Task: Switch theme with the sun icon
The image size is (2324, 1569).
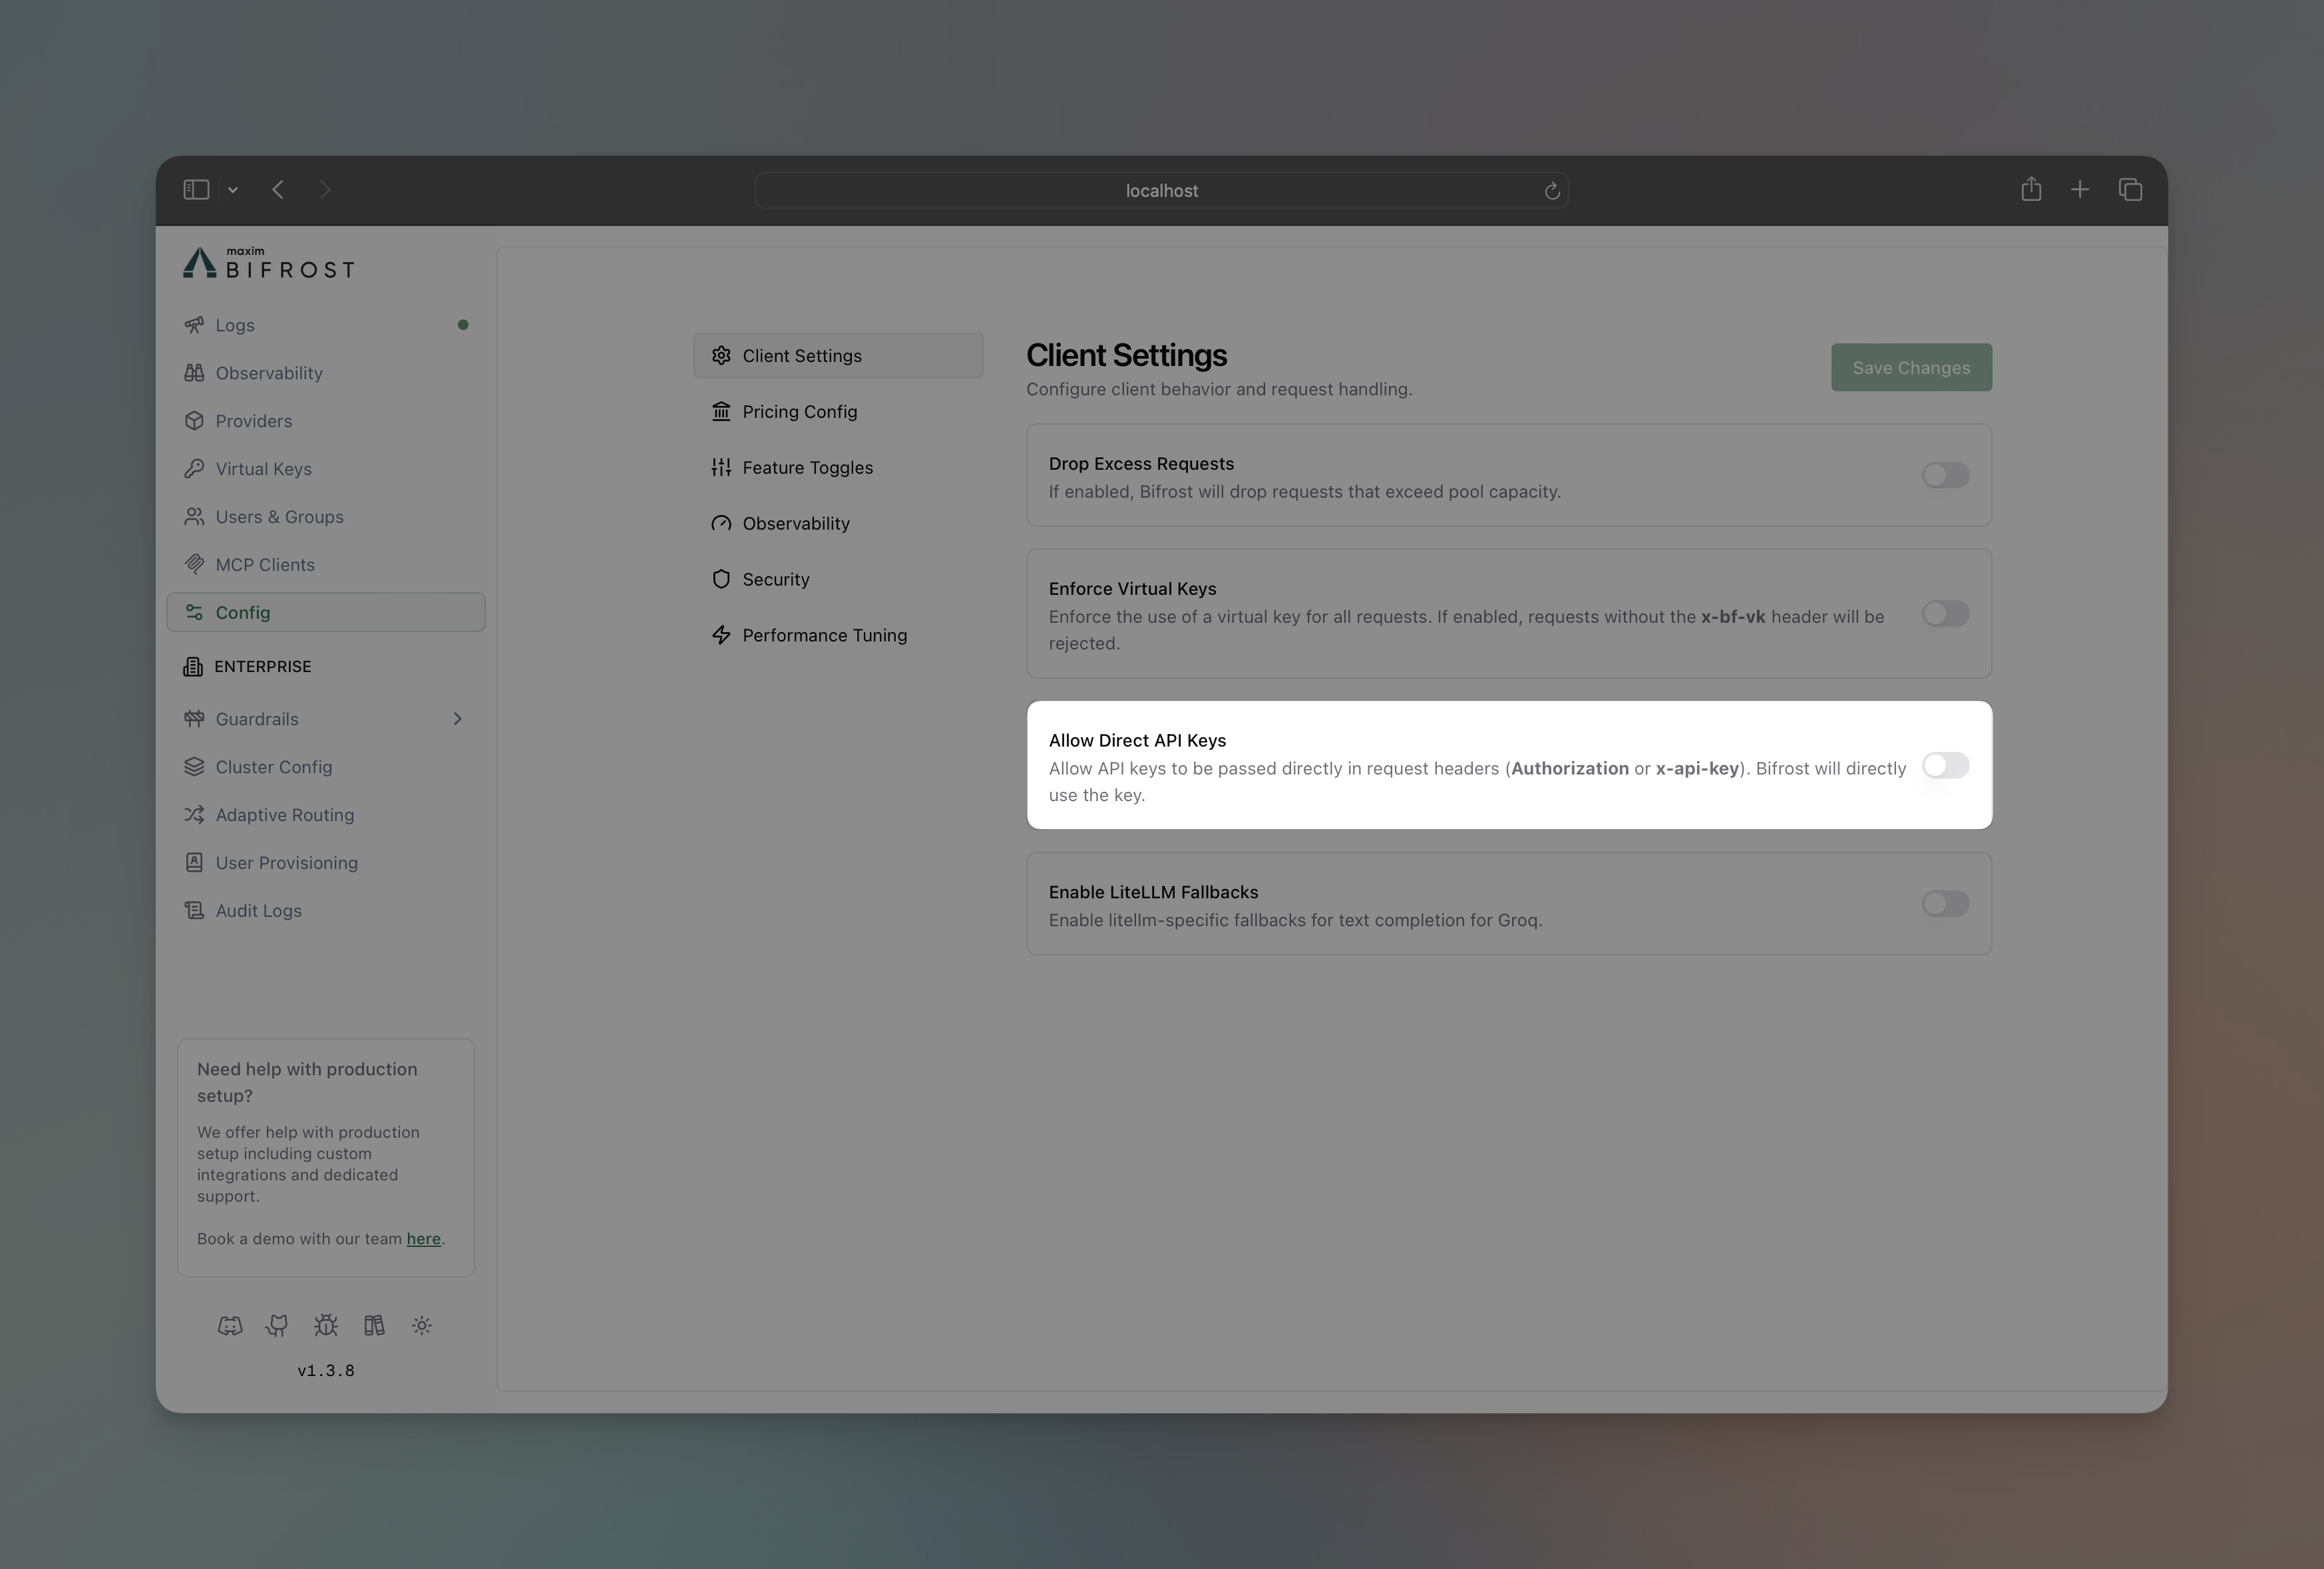Action: (421, 1325)
